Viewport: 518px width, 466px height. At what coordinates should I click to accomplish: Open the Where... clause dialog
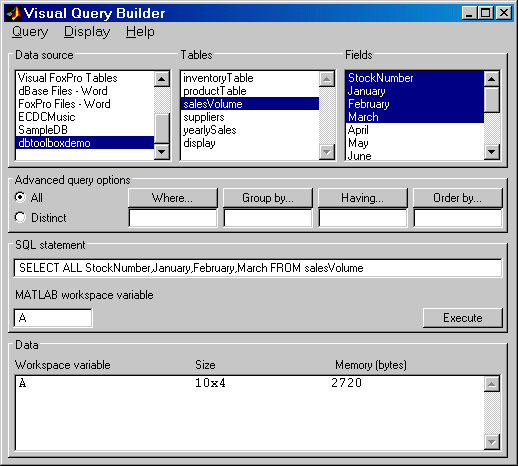click(x=173, y=198)
